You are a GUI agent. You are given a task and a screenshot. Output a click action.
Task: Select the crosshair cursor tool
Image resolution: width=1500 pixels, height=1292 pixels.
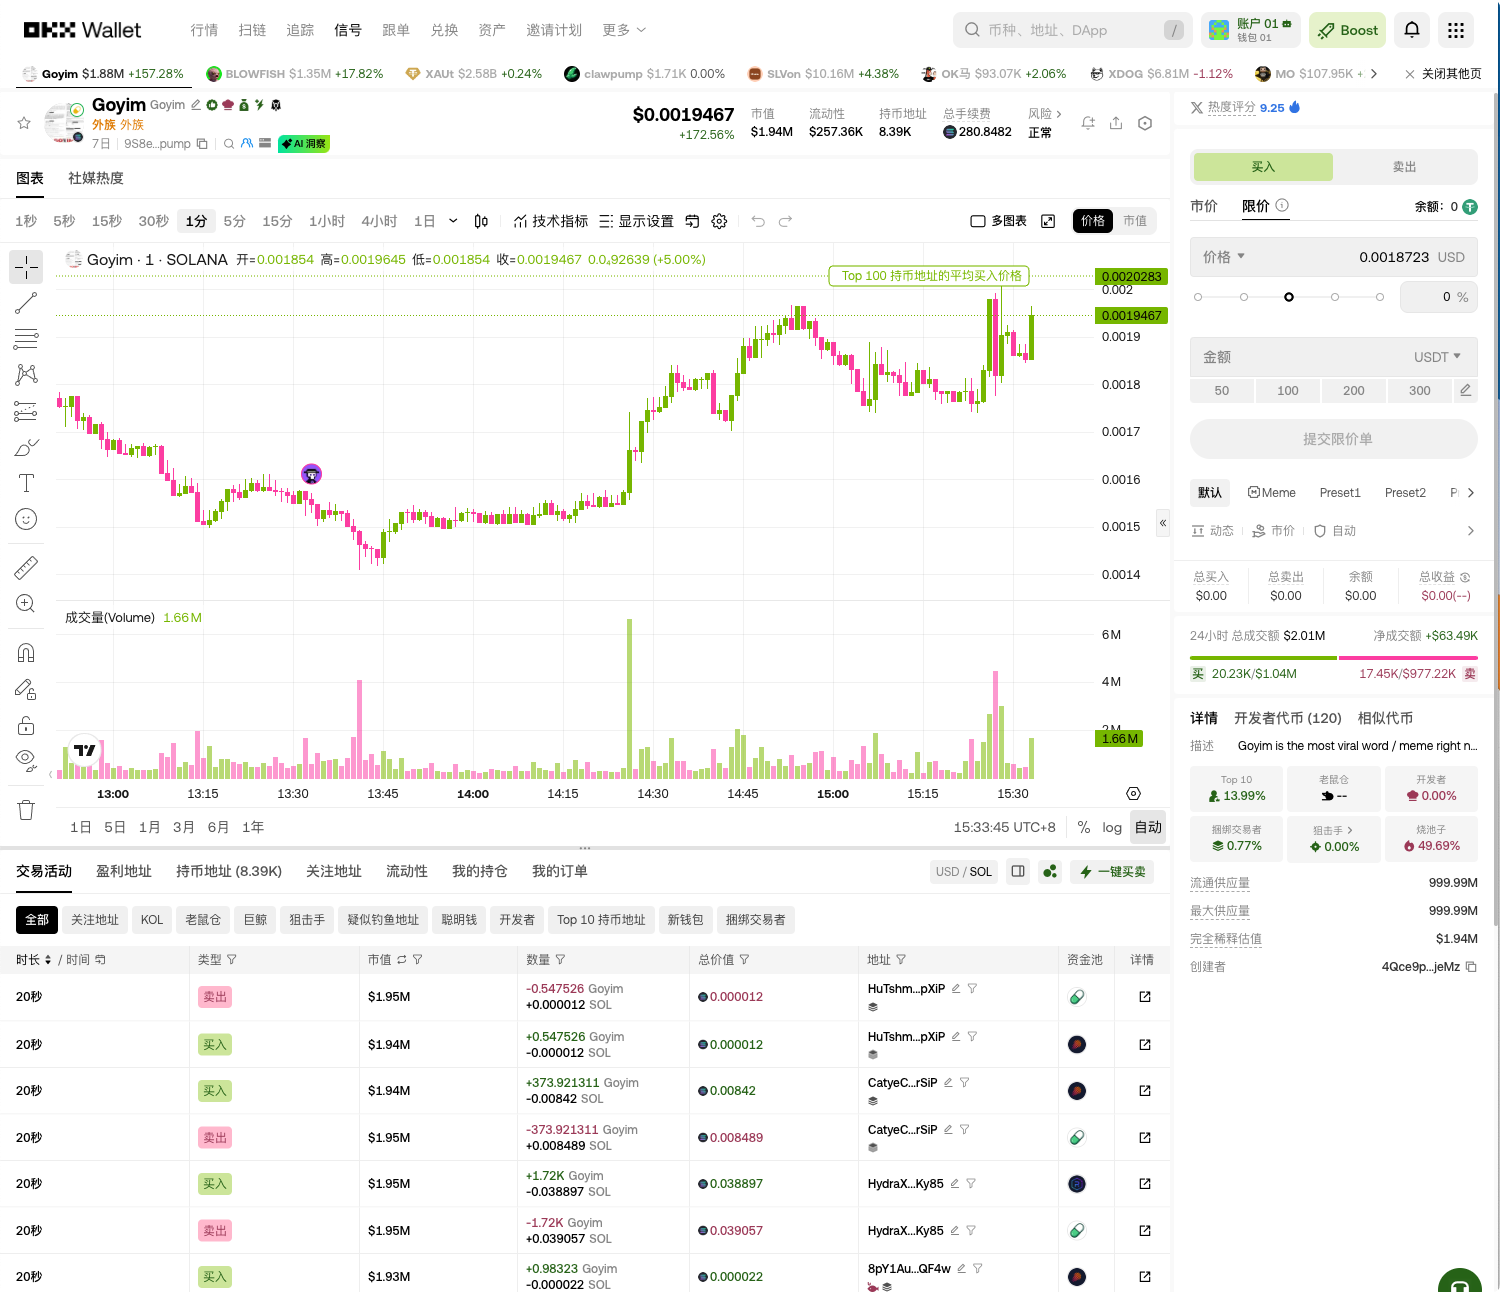point(26,266)
